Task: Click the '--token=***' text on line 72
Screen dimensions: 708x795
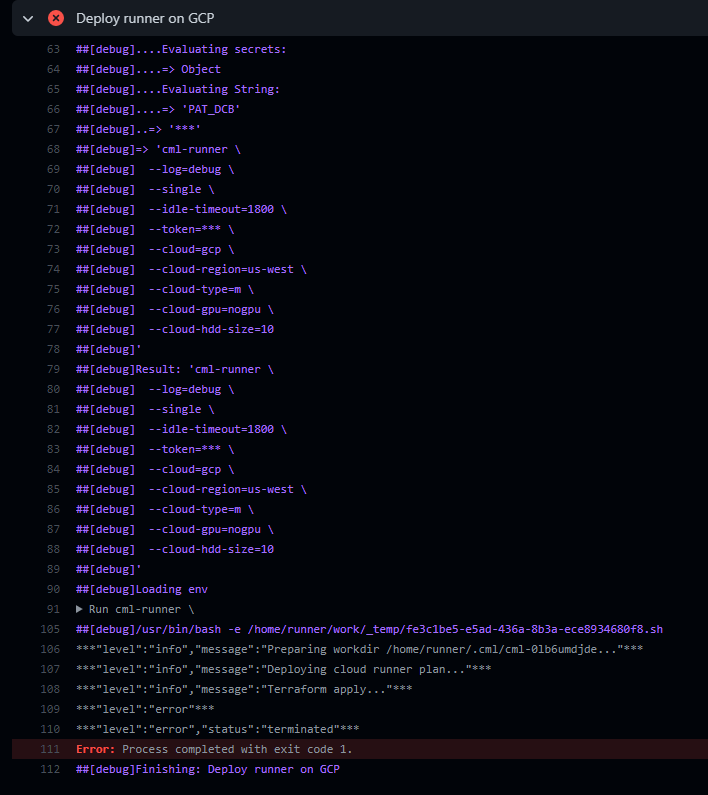Action: click(185, 229)
